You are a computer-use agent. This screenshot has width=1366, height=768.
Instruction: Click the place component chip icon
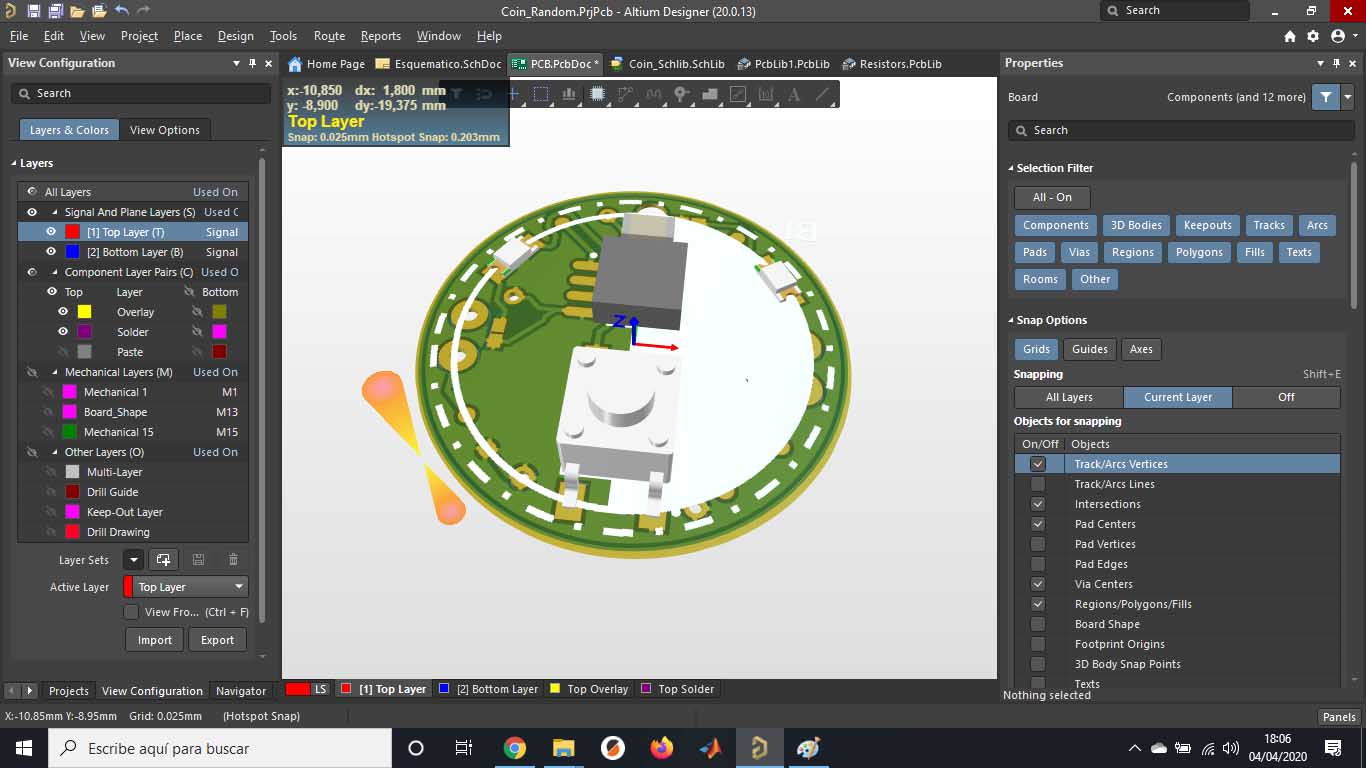(x=597, y=94)
